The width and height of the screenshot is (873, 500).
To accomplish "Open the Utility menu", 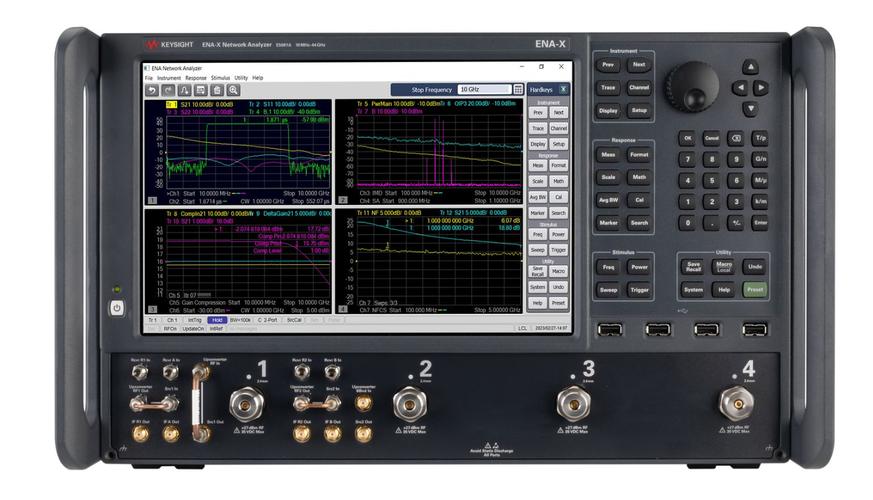I will click(241, 78).
